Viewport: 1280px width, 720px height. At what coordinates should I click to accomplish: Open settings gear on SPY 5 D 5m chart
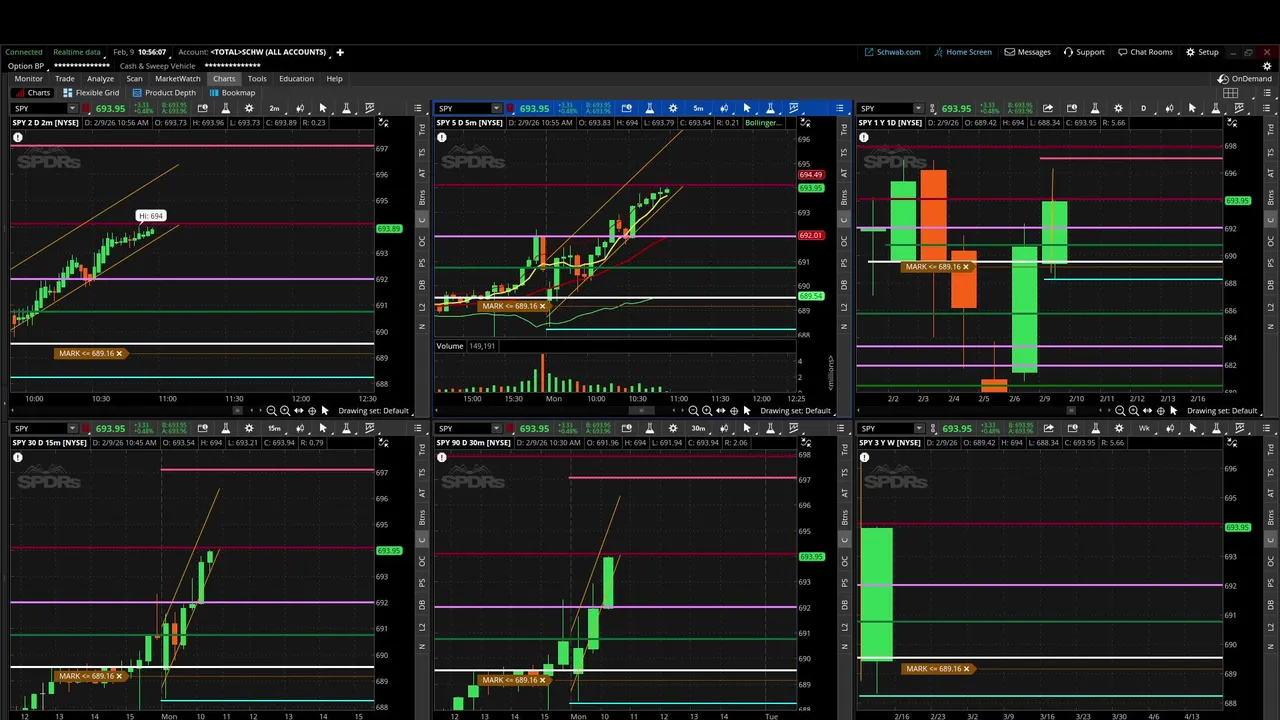pyautogui.click(x=673, y=108)
